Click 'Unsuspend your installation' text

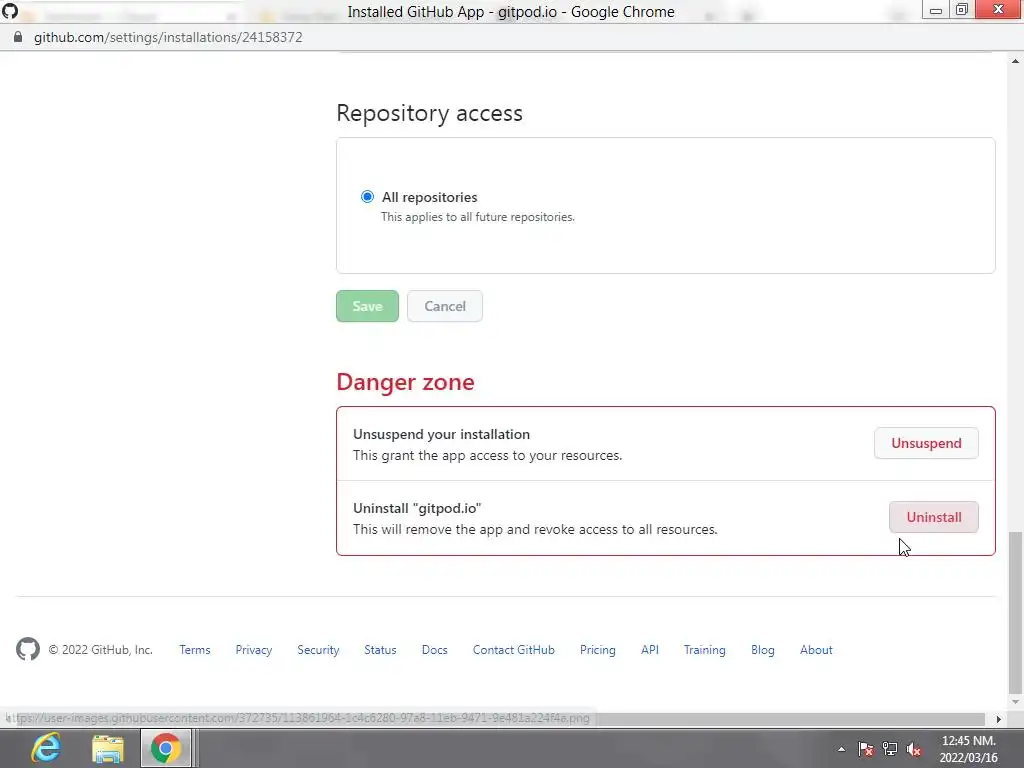[441, 434]
